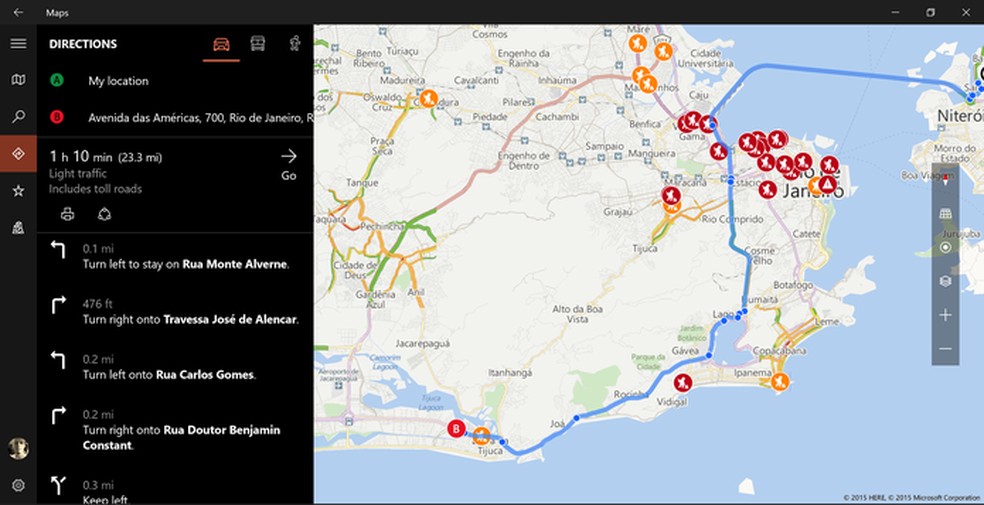Image resolution: width=984 pixels, height=505 pixels.
Task: Click the 'Light traffic' status text
Action: [78, 174]
